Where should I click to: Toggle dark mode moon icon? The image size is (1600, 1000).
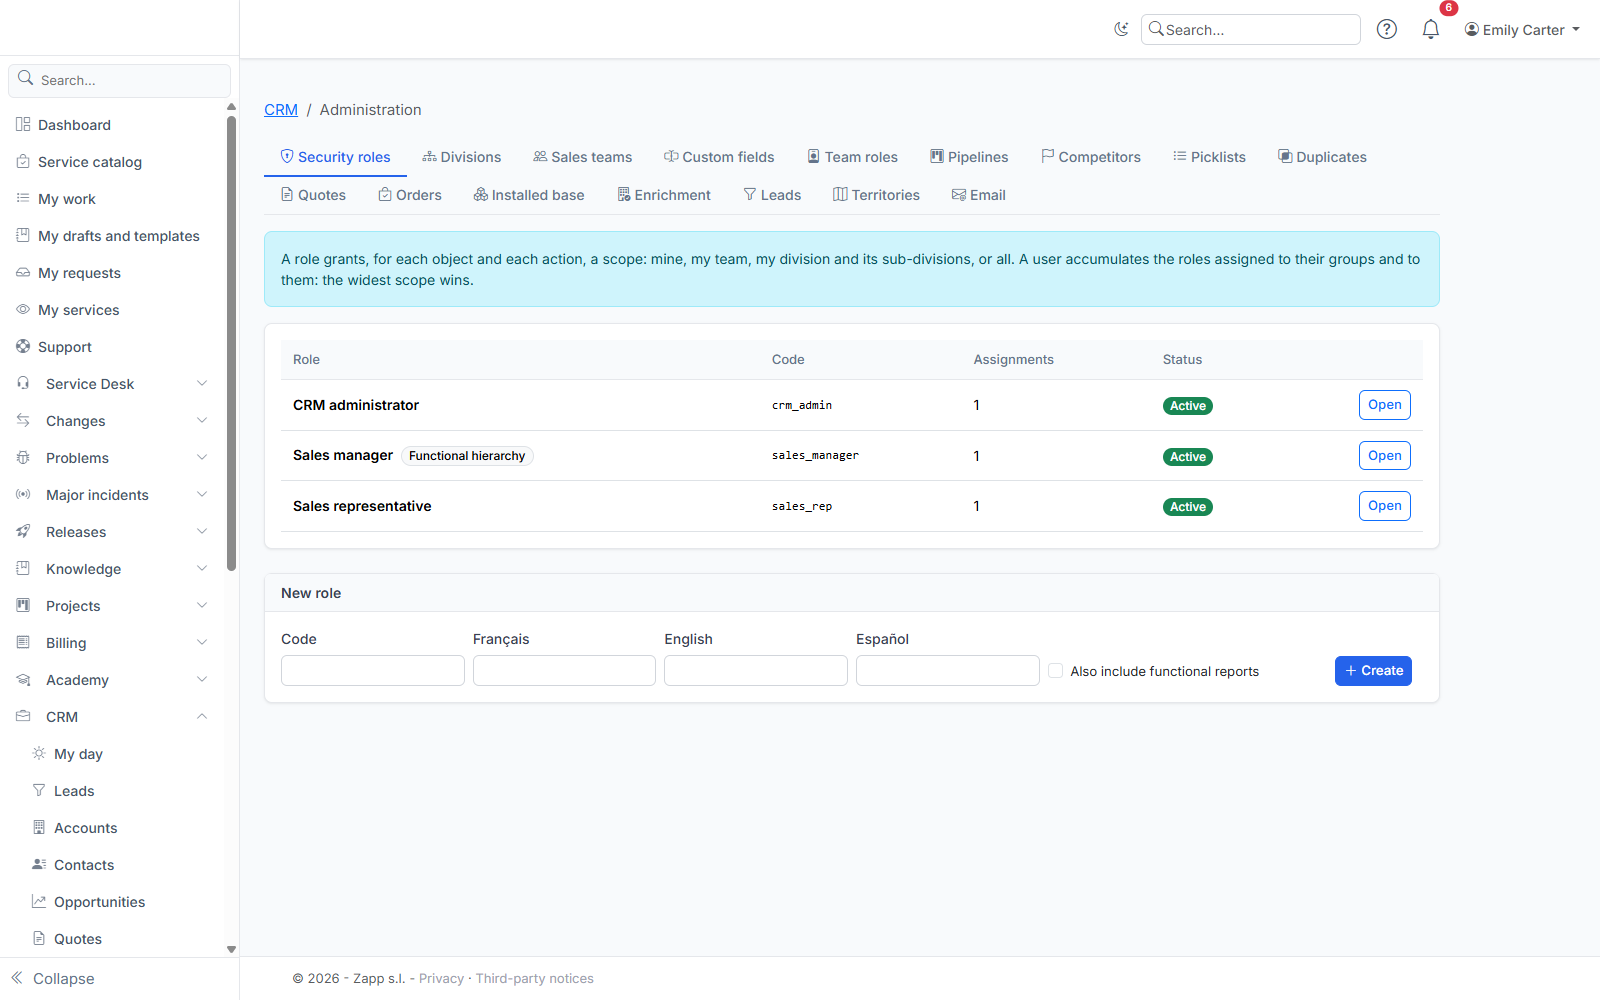pos(1121,29)
